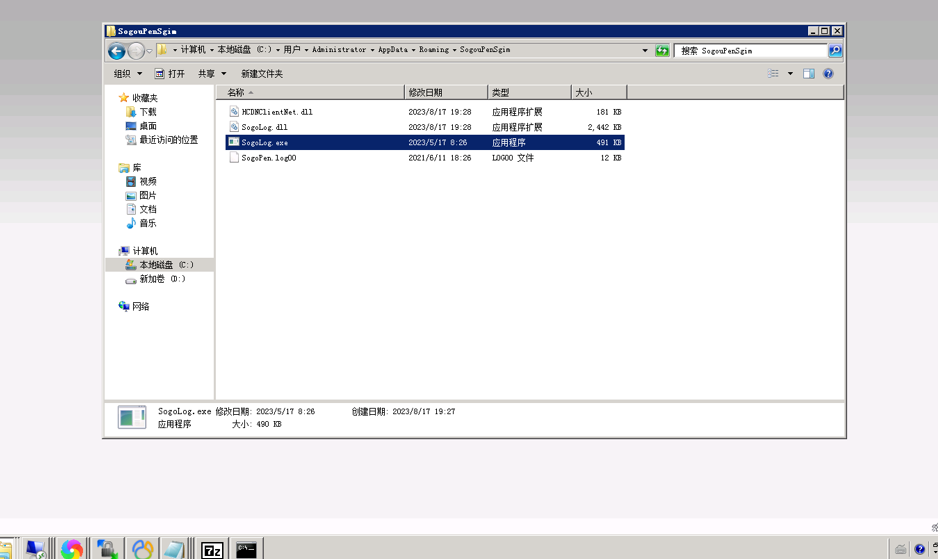Click the LOG00 文件 type cell

[513, 158]
